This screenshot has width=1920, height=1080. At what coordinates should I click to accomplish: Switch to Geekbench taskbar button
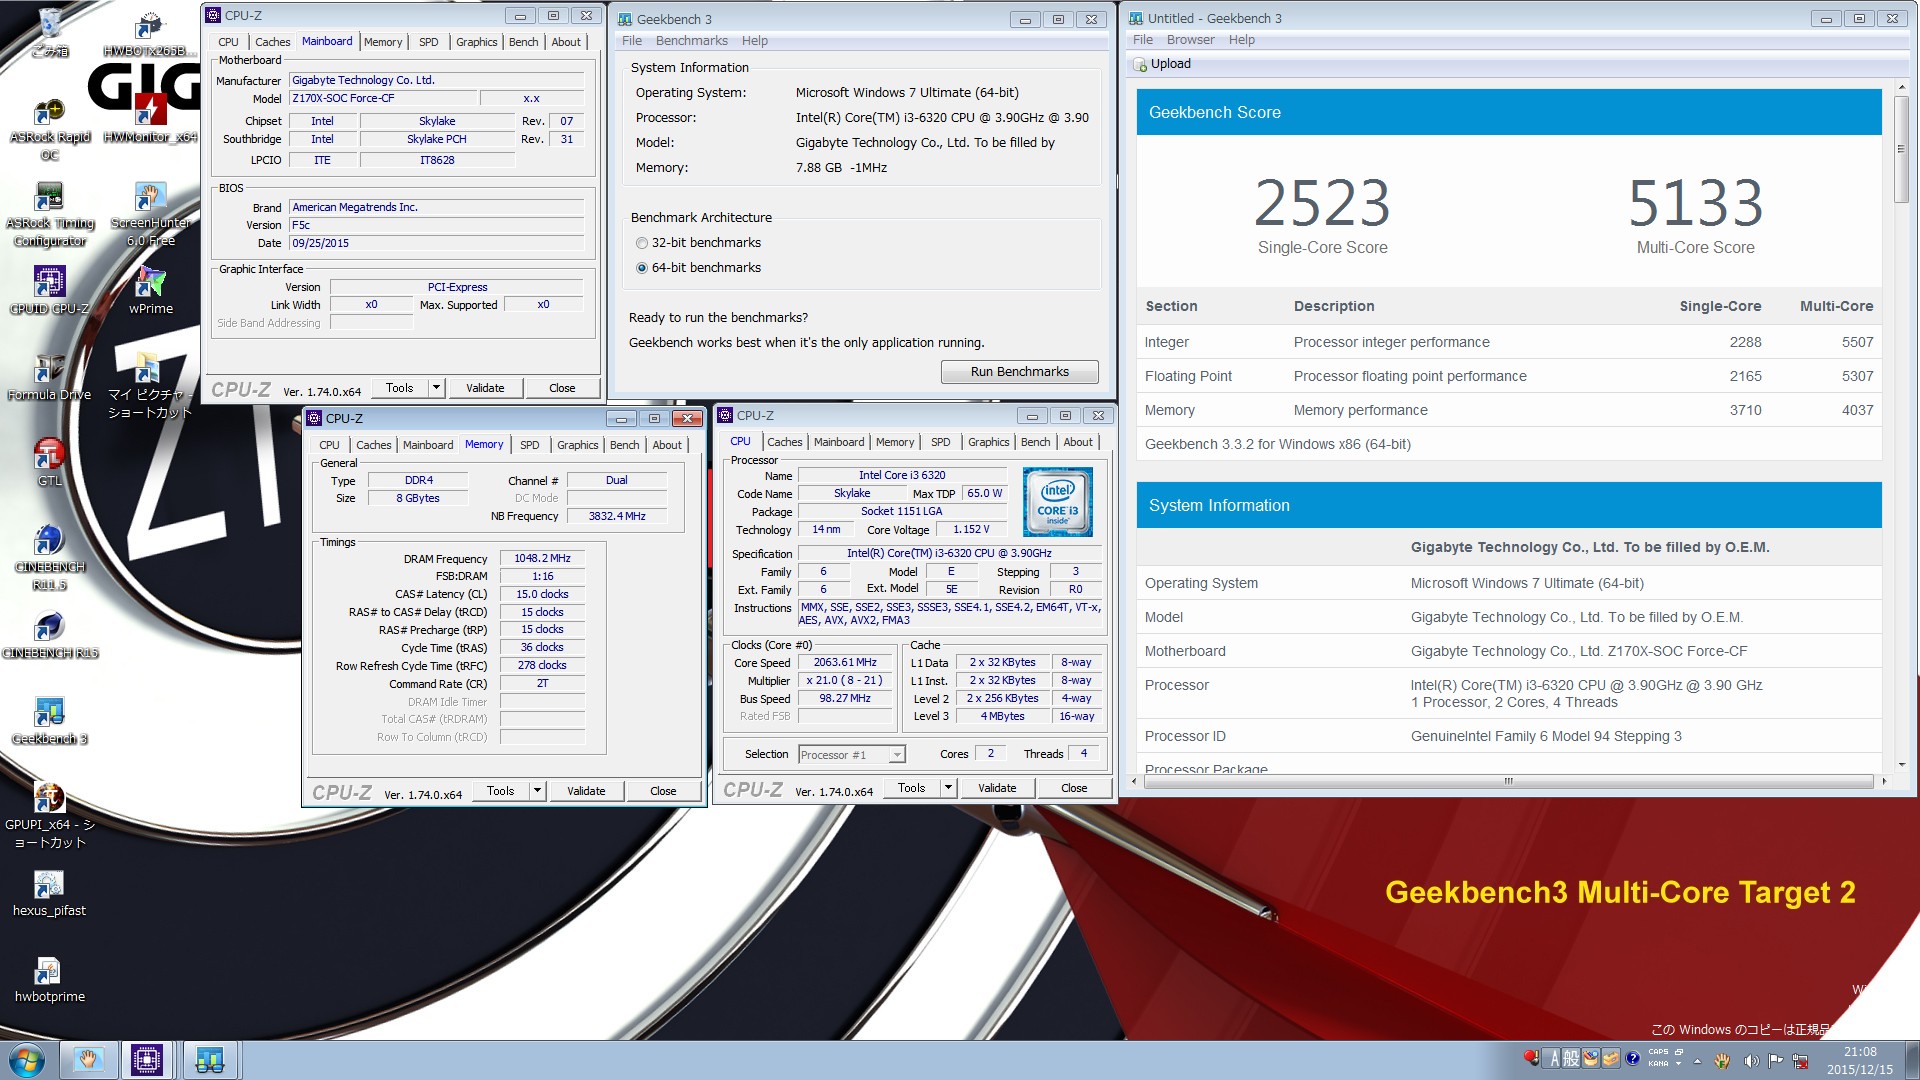coord(209,1060)
